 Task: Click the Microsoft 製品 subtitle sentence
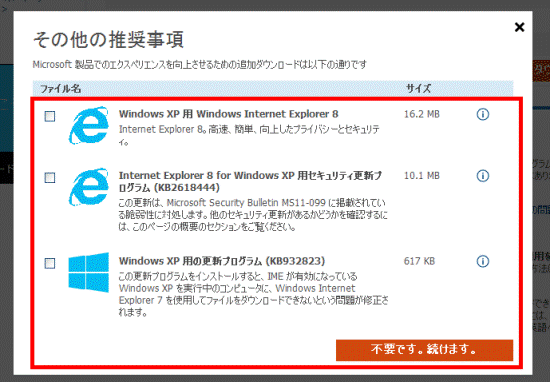(200, 65)
